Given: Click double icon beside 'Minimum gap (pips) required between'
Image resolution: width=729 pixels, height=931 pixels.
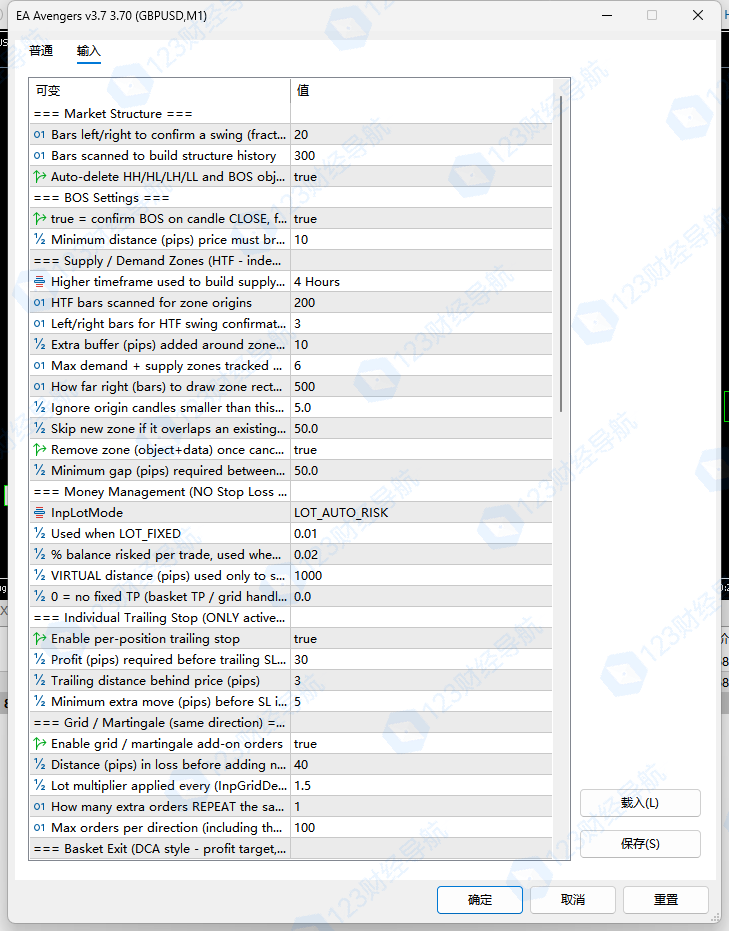Looking at the screenshot, I should [x=39, y=471].
